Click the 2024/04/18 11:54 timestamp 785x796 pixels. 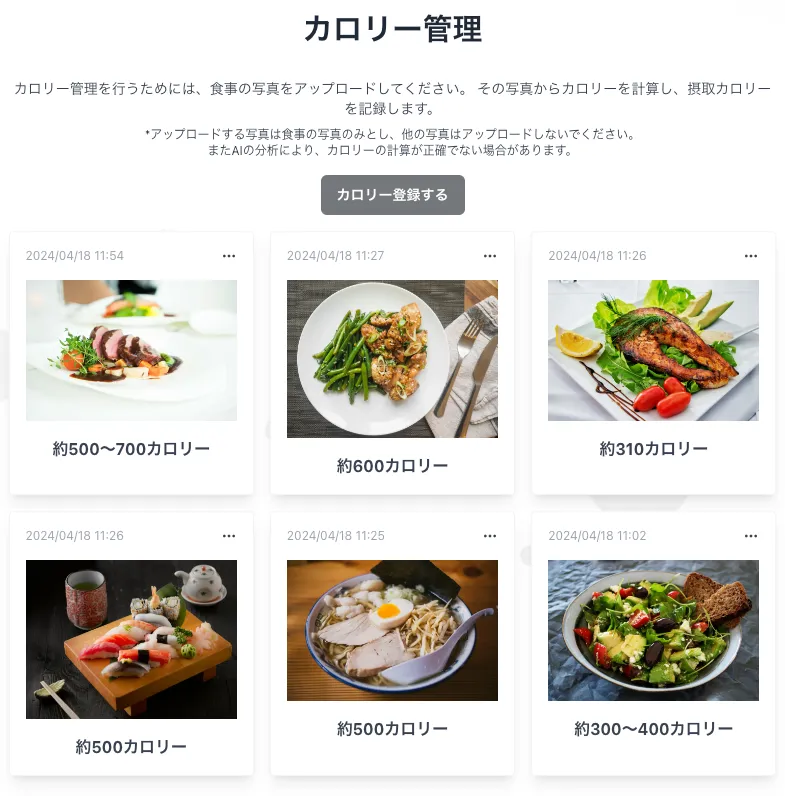[x=75, y=255]
